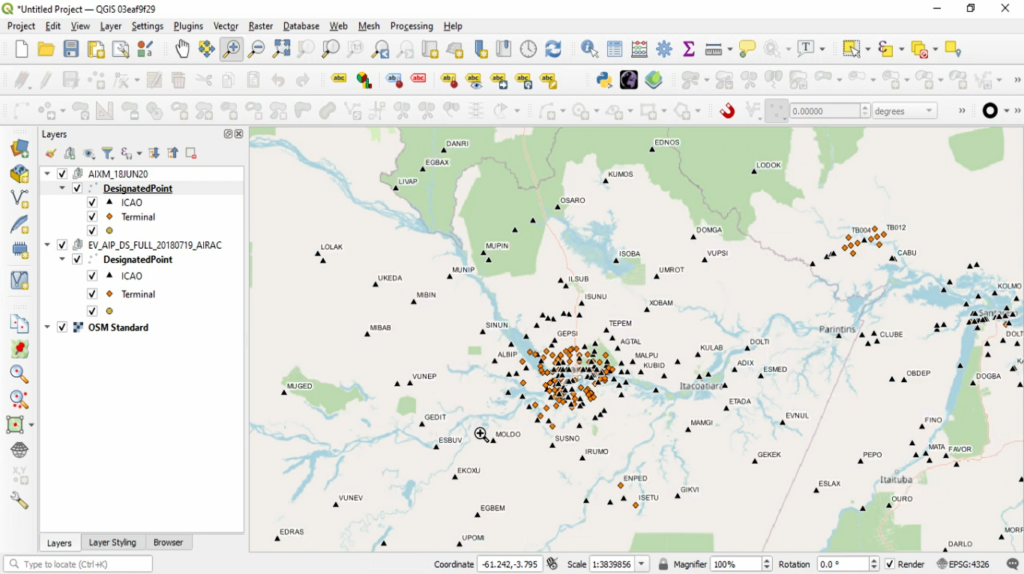
Task: Click the EPSG:4326 CRS button
Action: coord(962,564)
